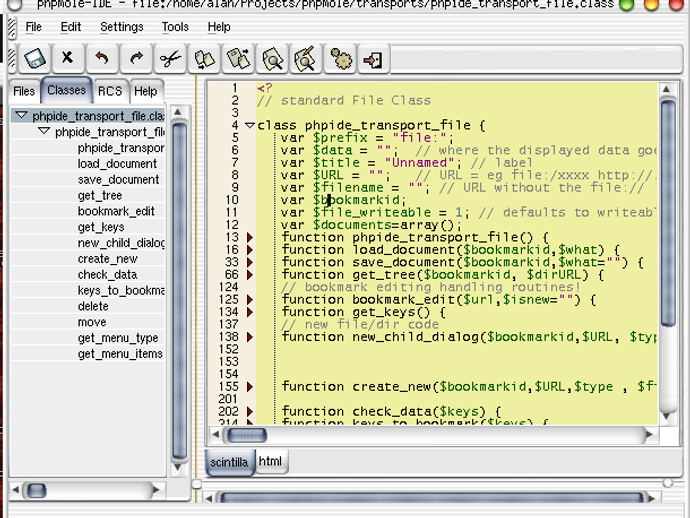The width and height of the screenshot is (690, 518).
Task: Expand save_document function fold at line 33
Action: click(x=250, y=262)
